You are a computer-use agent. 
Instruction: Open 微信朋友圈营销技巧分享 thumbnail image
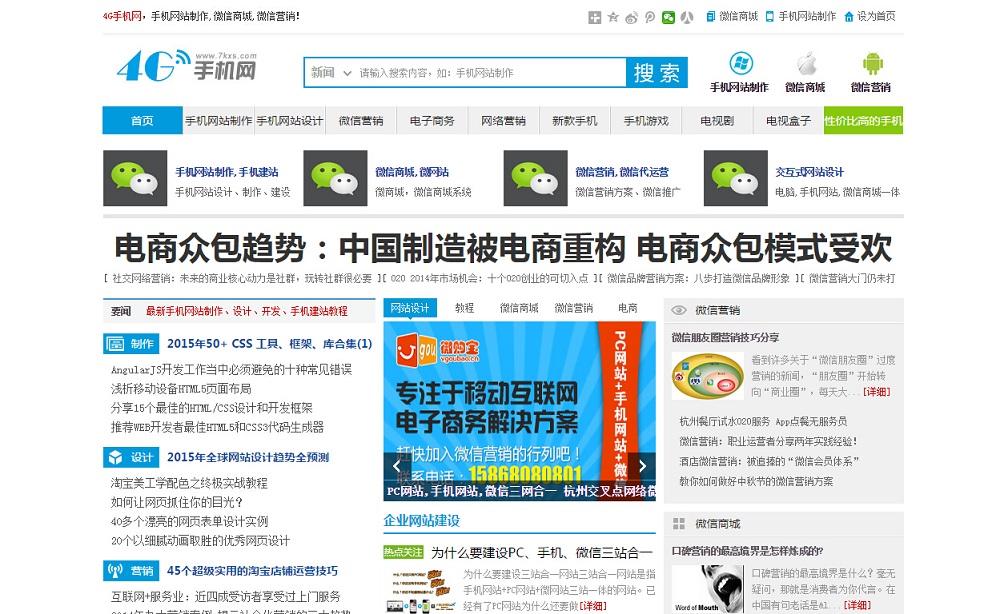click(707, 376)
